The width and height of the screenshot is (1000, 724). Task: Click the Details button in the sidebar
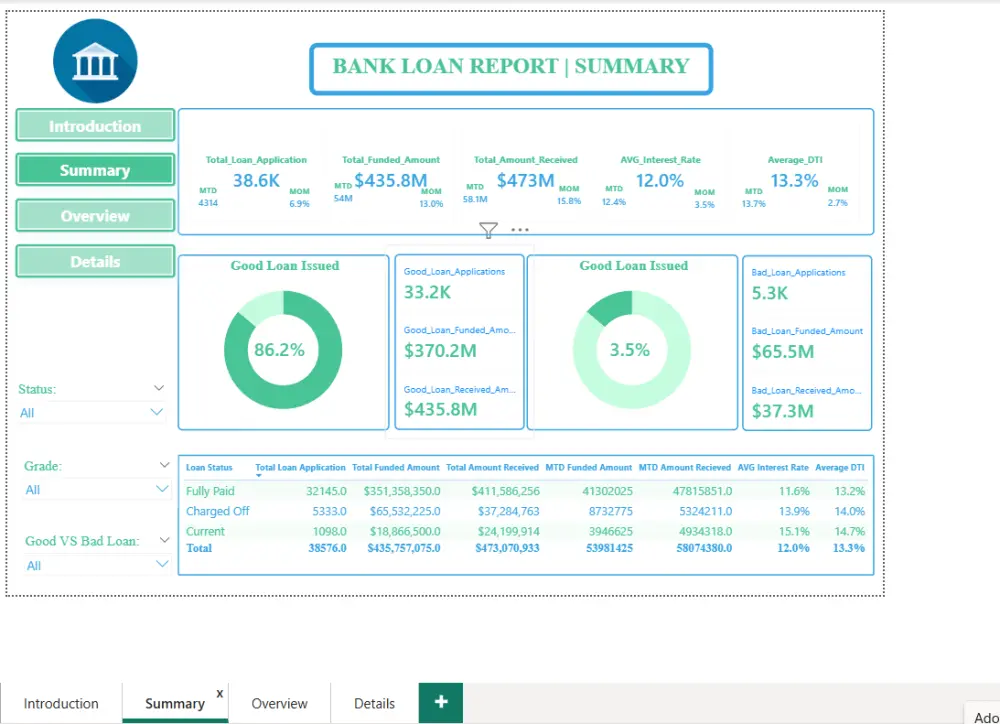tap(94, 261)
